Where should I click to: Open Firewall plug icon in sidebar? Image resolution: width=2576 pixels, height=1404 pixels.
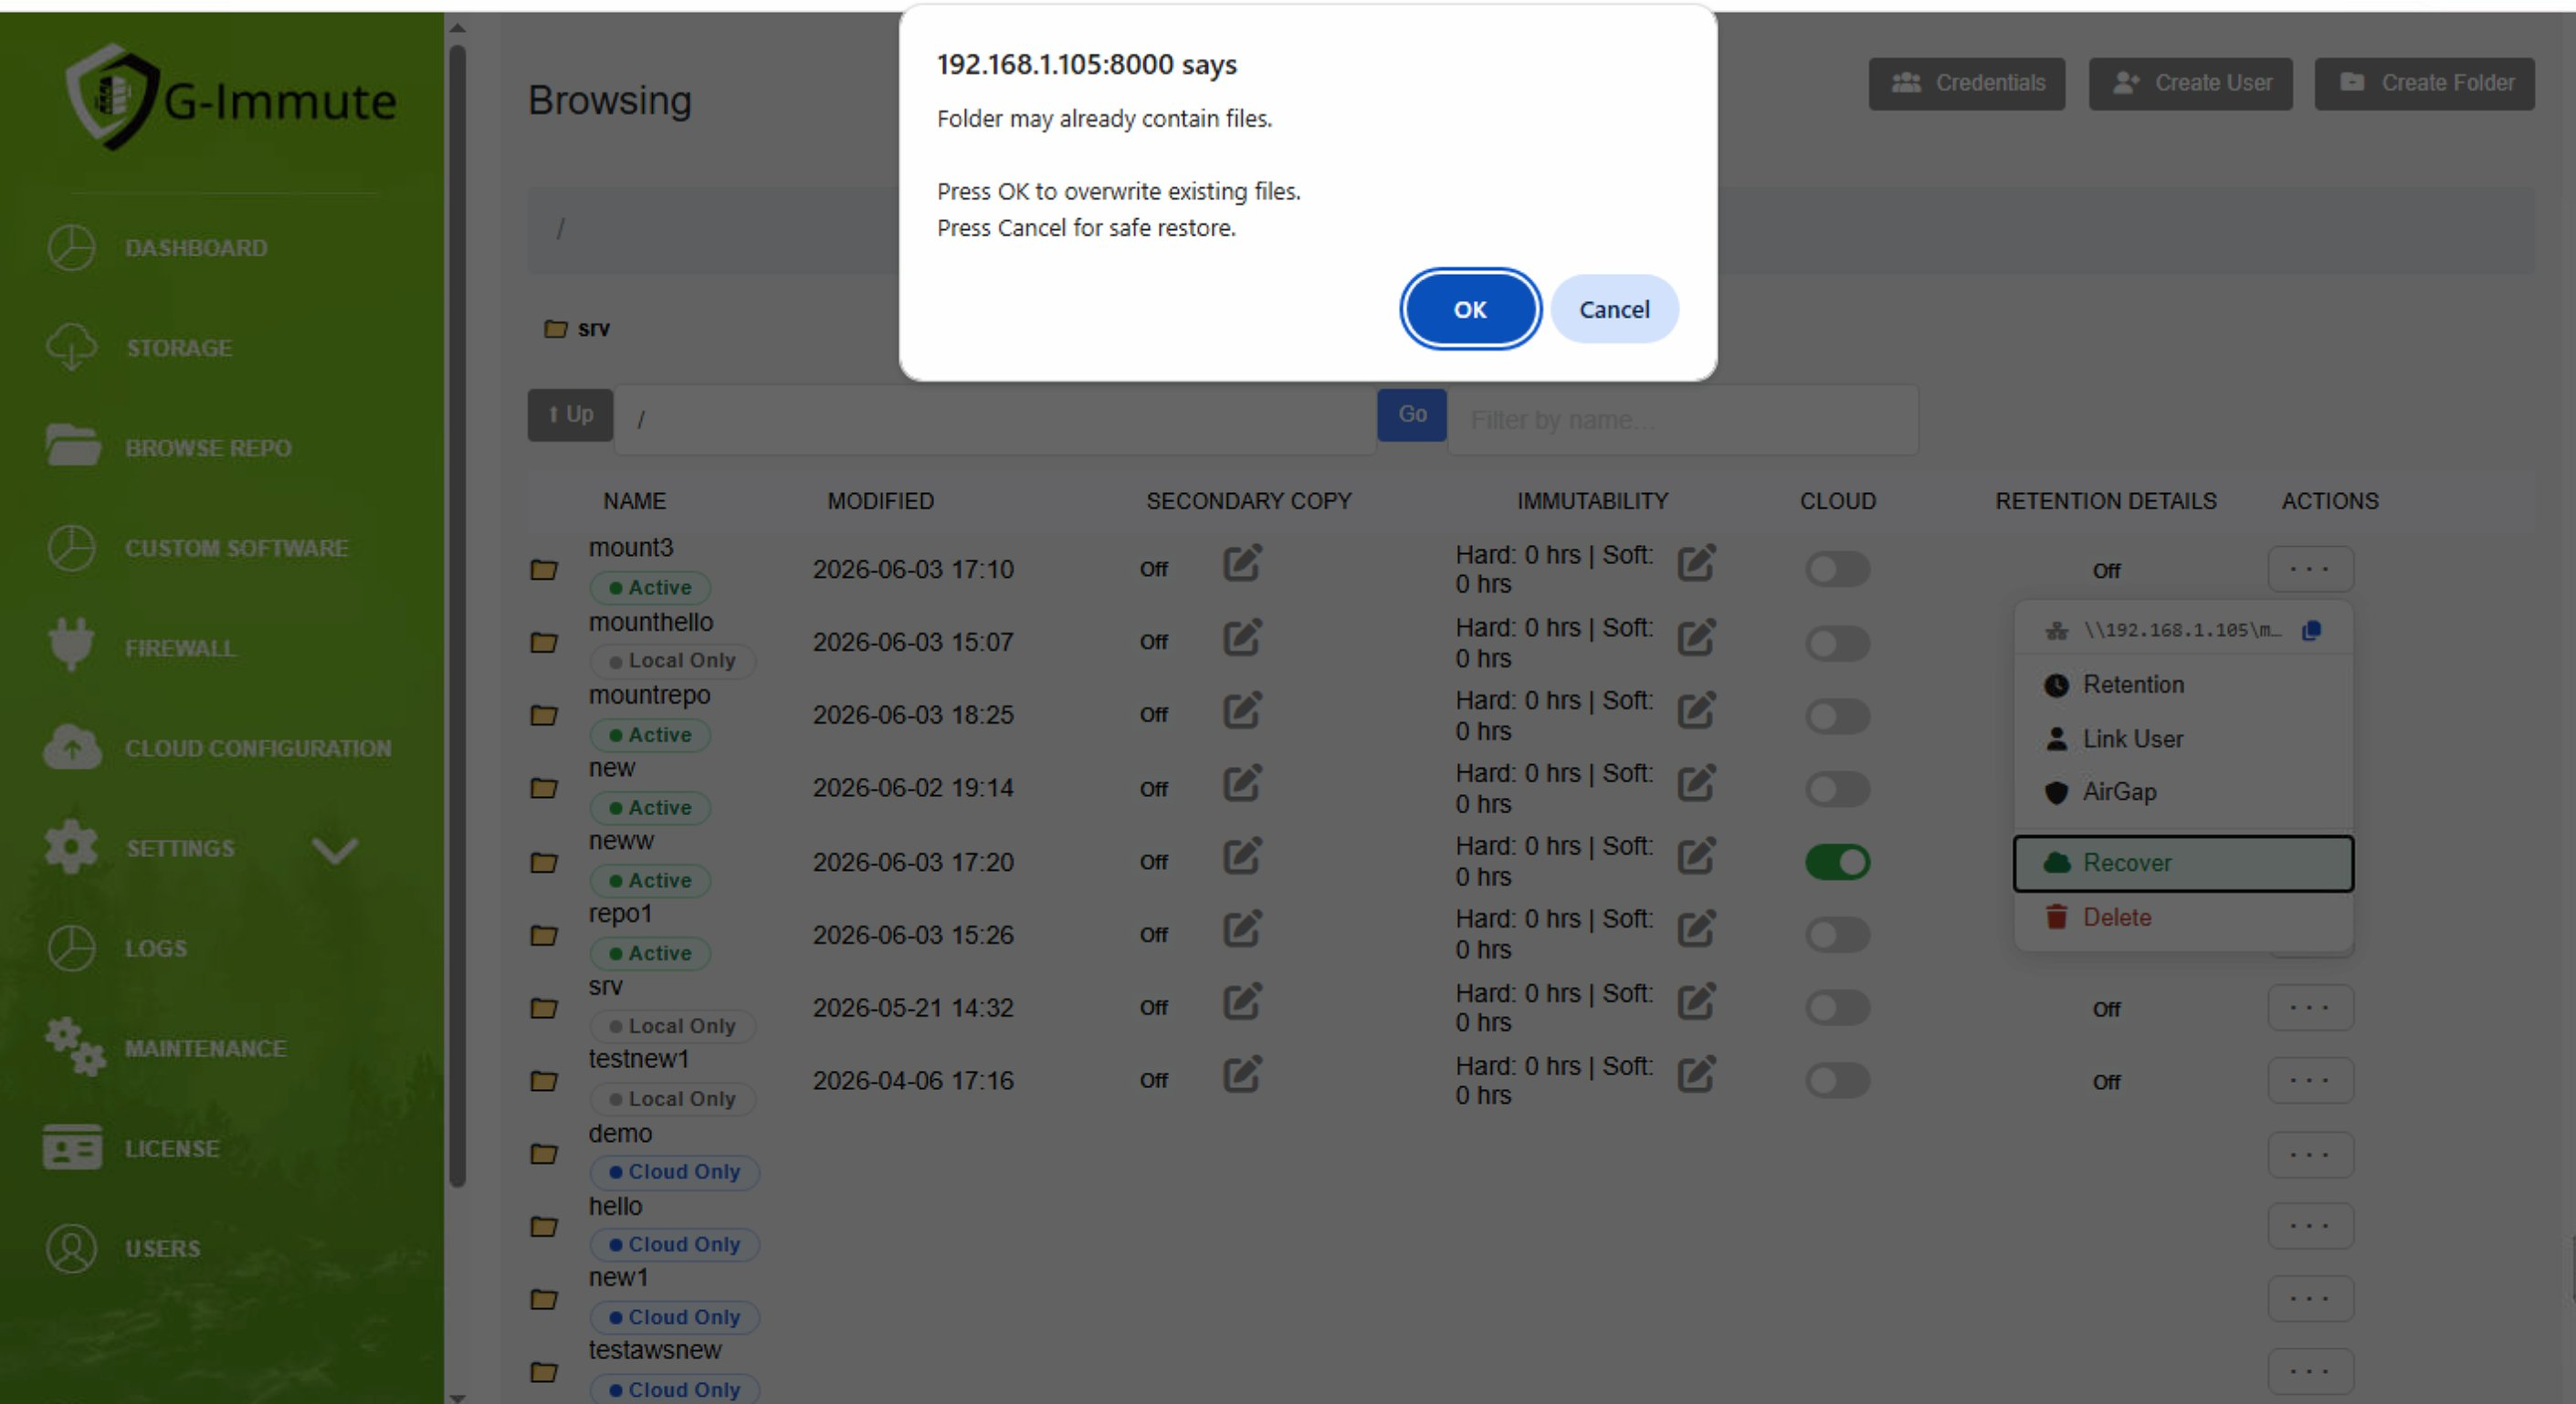coord(71,645)
